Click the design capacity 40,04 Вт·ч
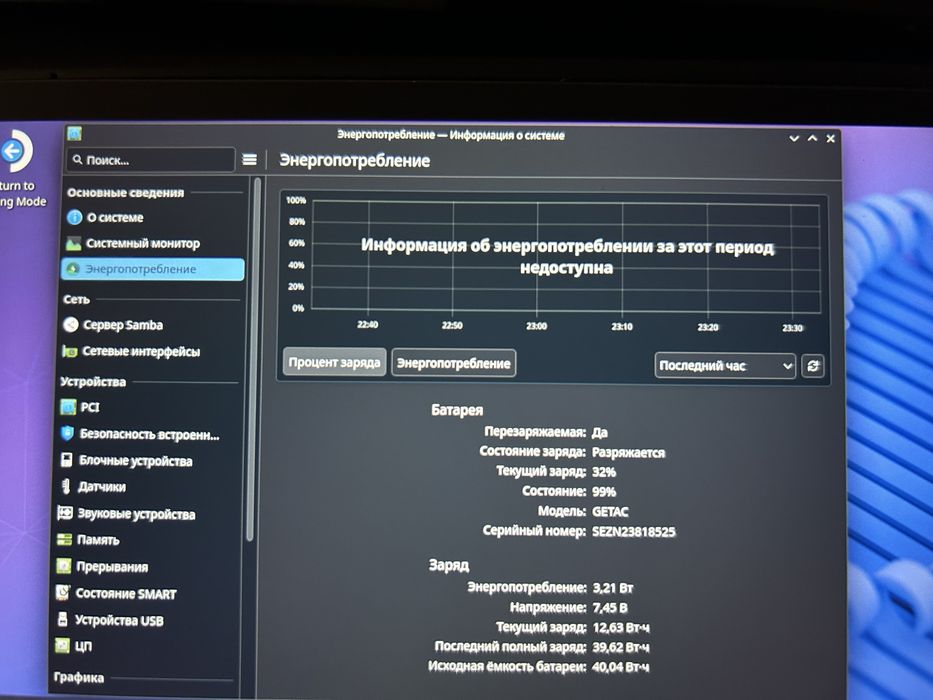Viewport: 933px width, 700px height. (621, 667)
